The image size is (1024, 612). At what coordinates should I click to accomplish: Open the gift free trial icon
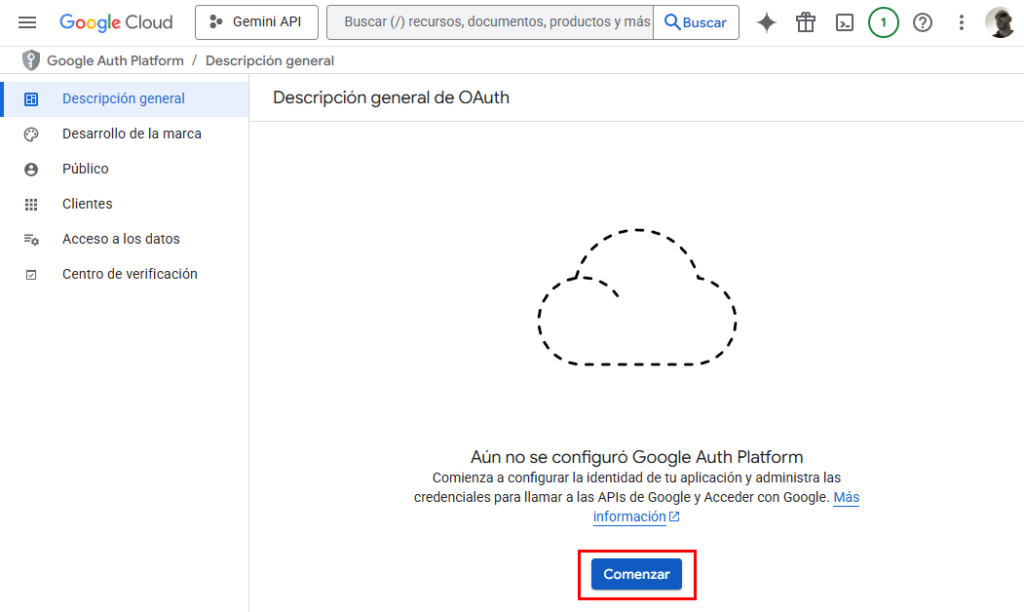click(806, 22)
